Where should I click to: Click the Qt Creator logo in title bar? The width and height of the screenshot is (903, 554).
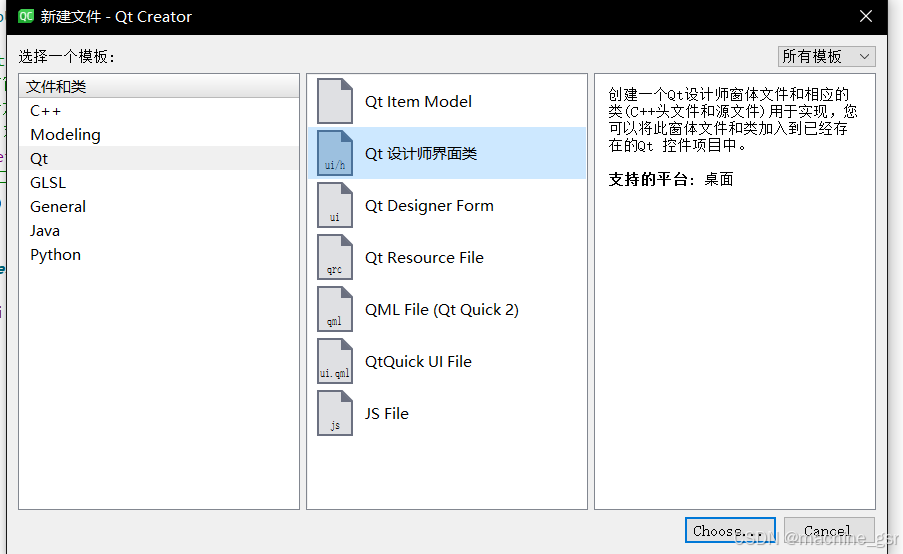(x=26, y=16)
